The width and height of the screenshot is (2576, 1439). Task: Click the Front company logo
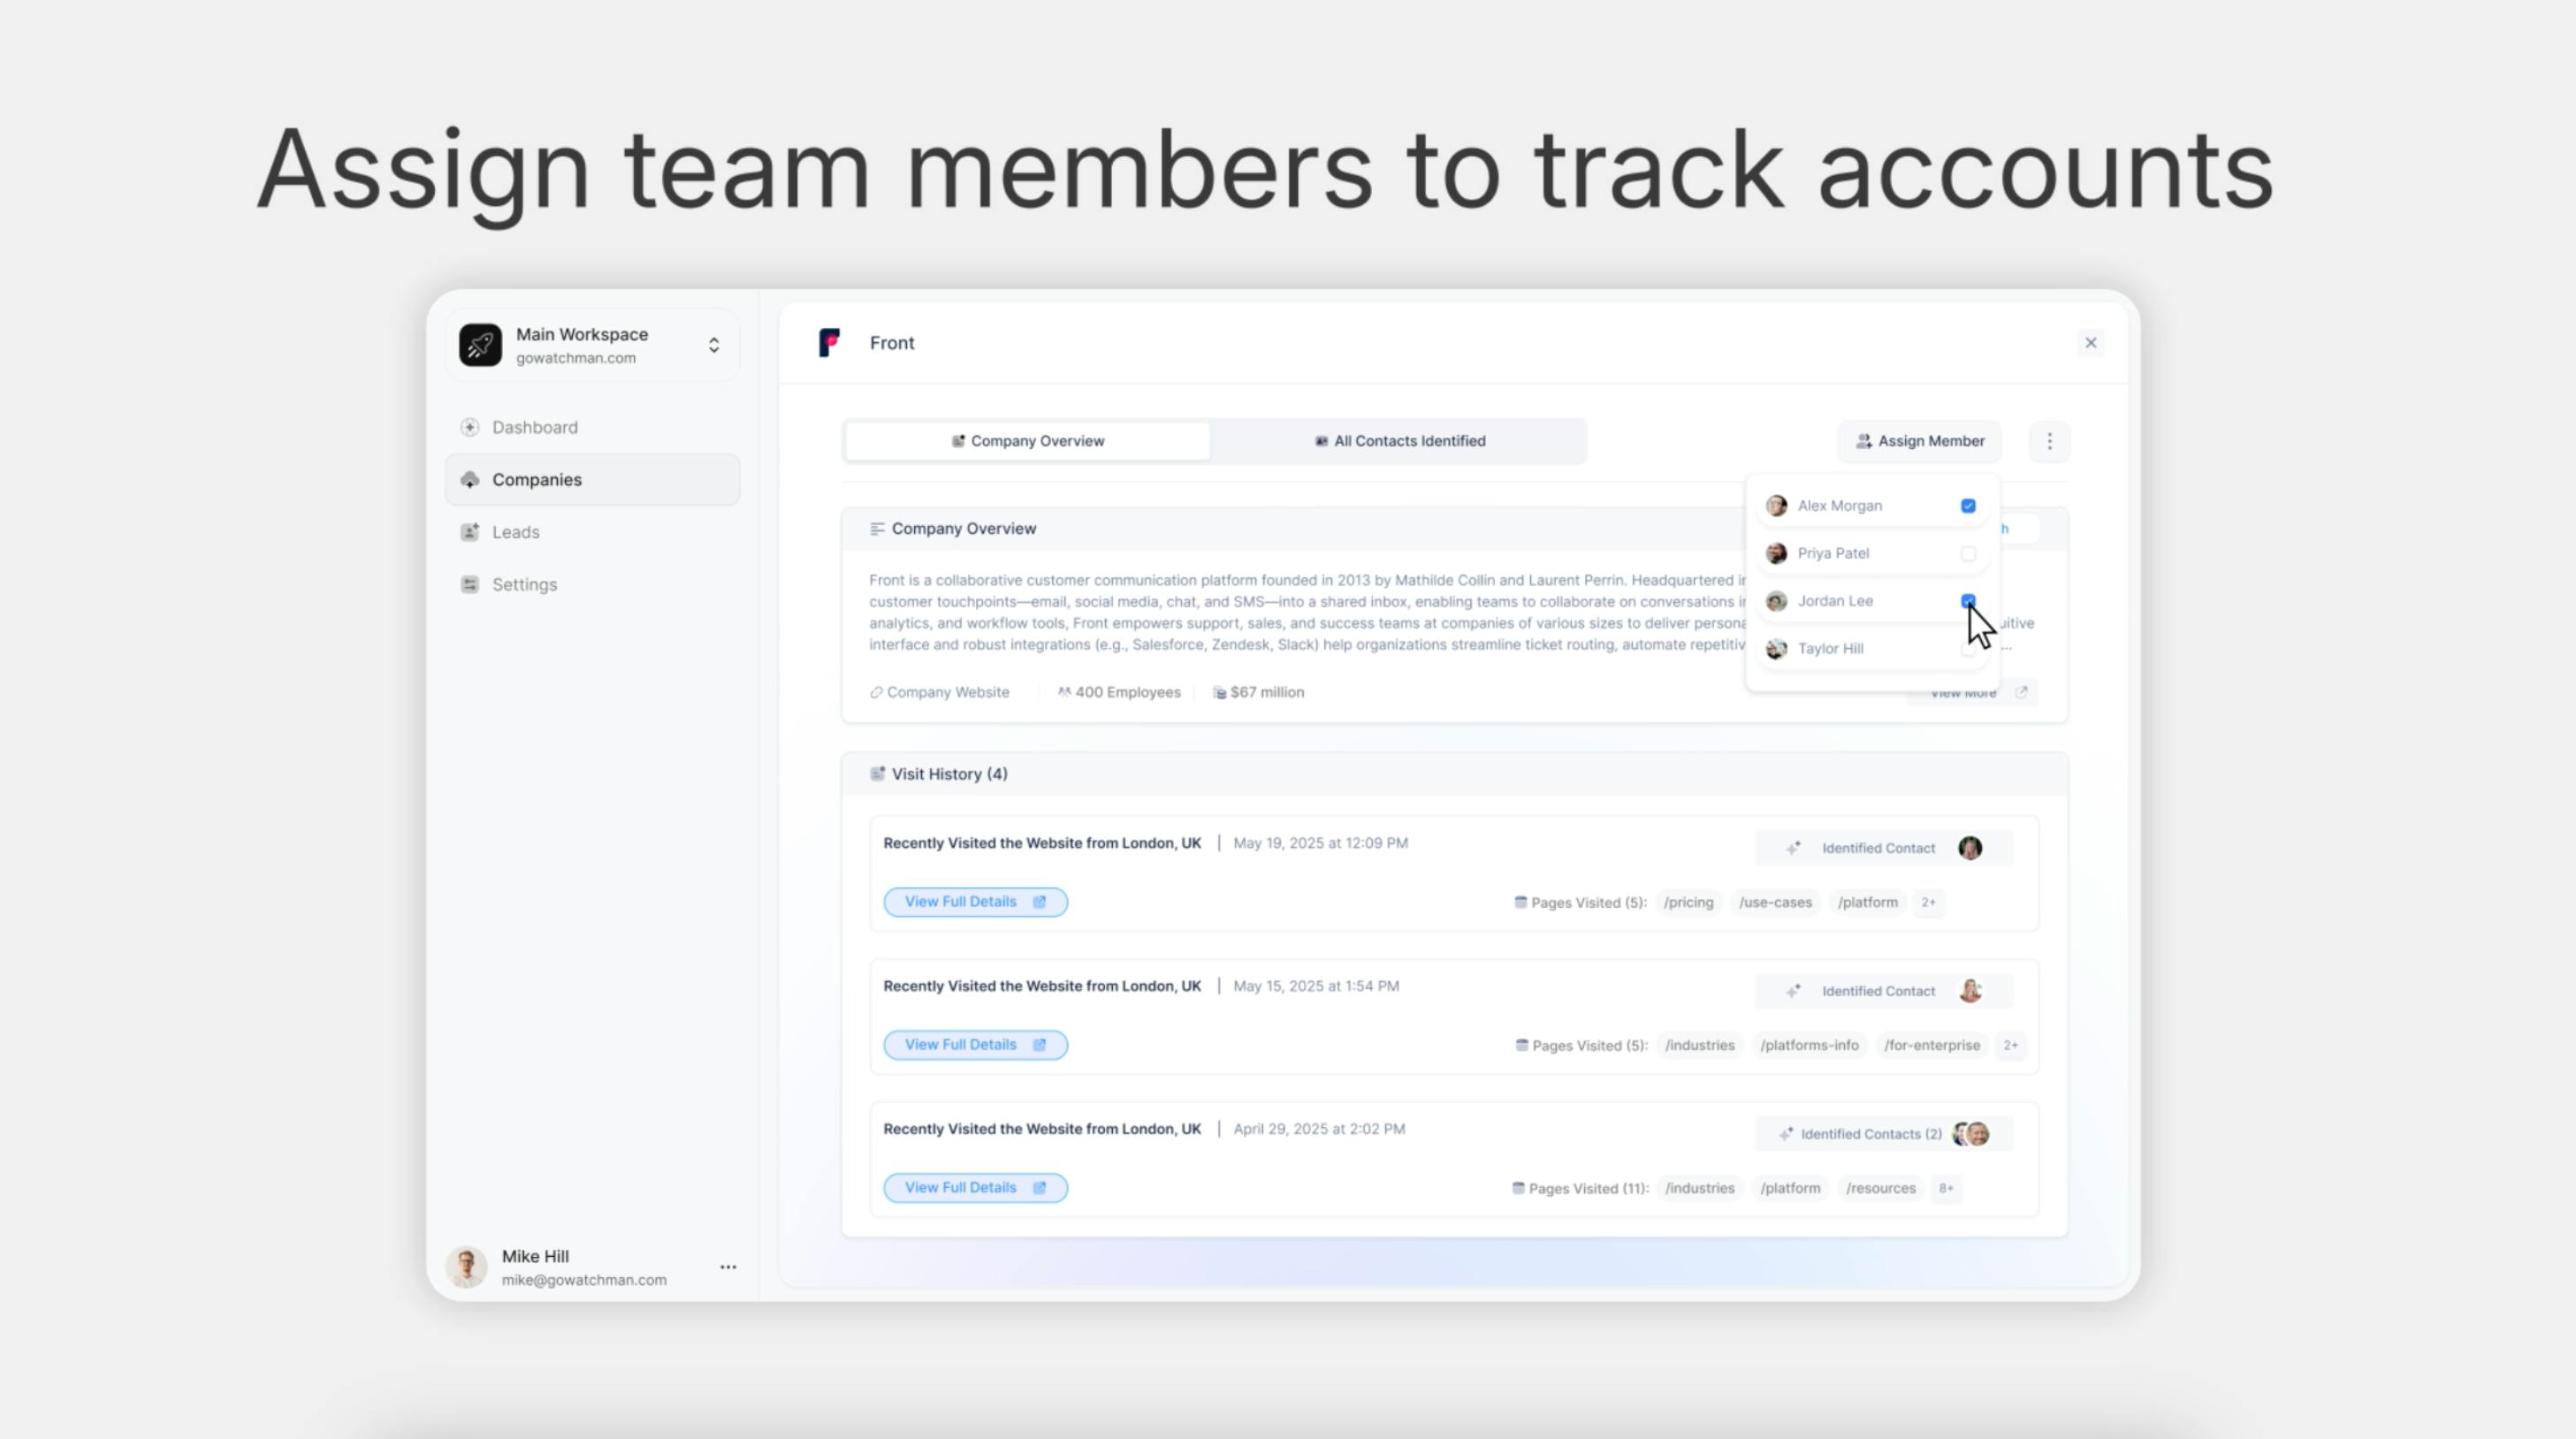829,342
